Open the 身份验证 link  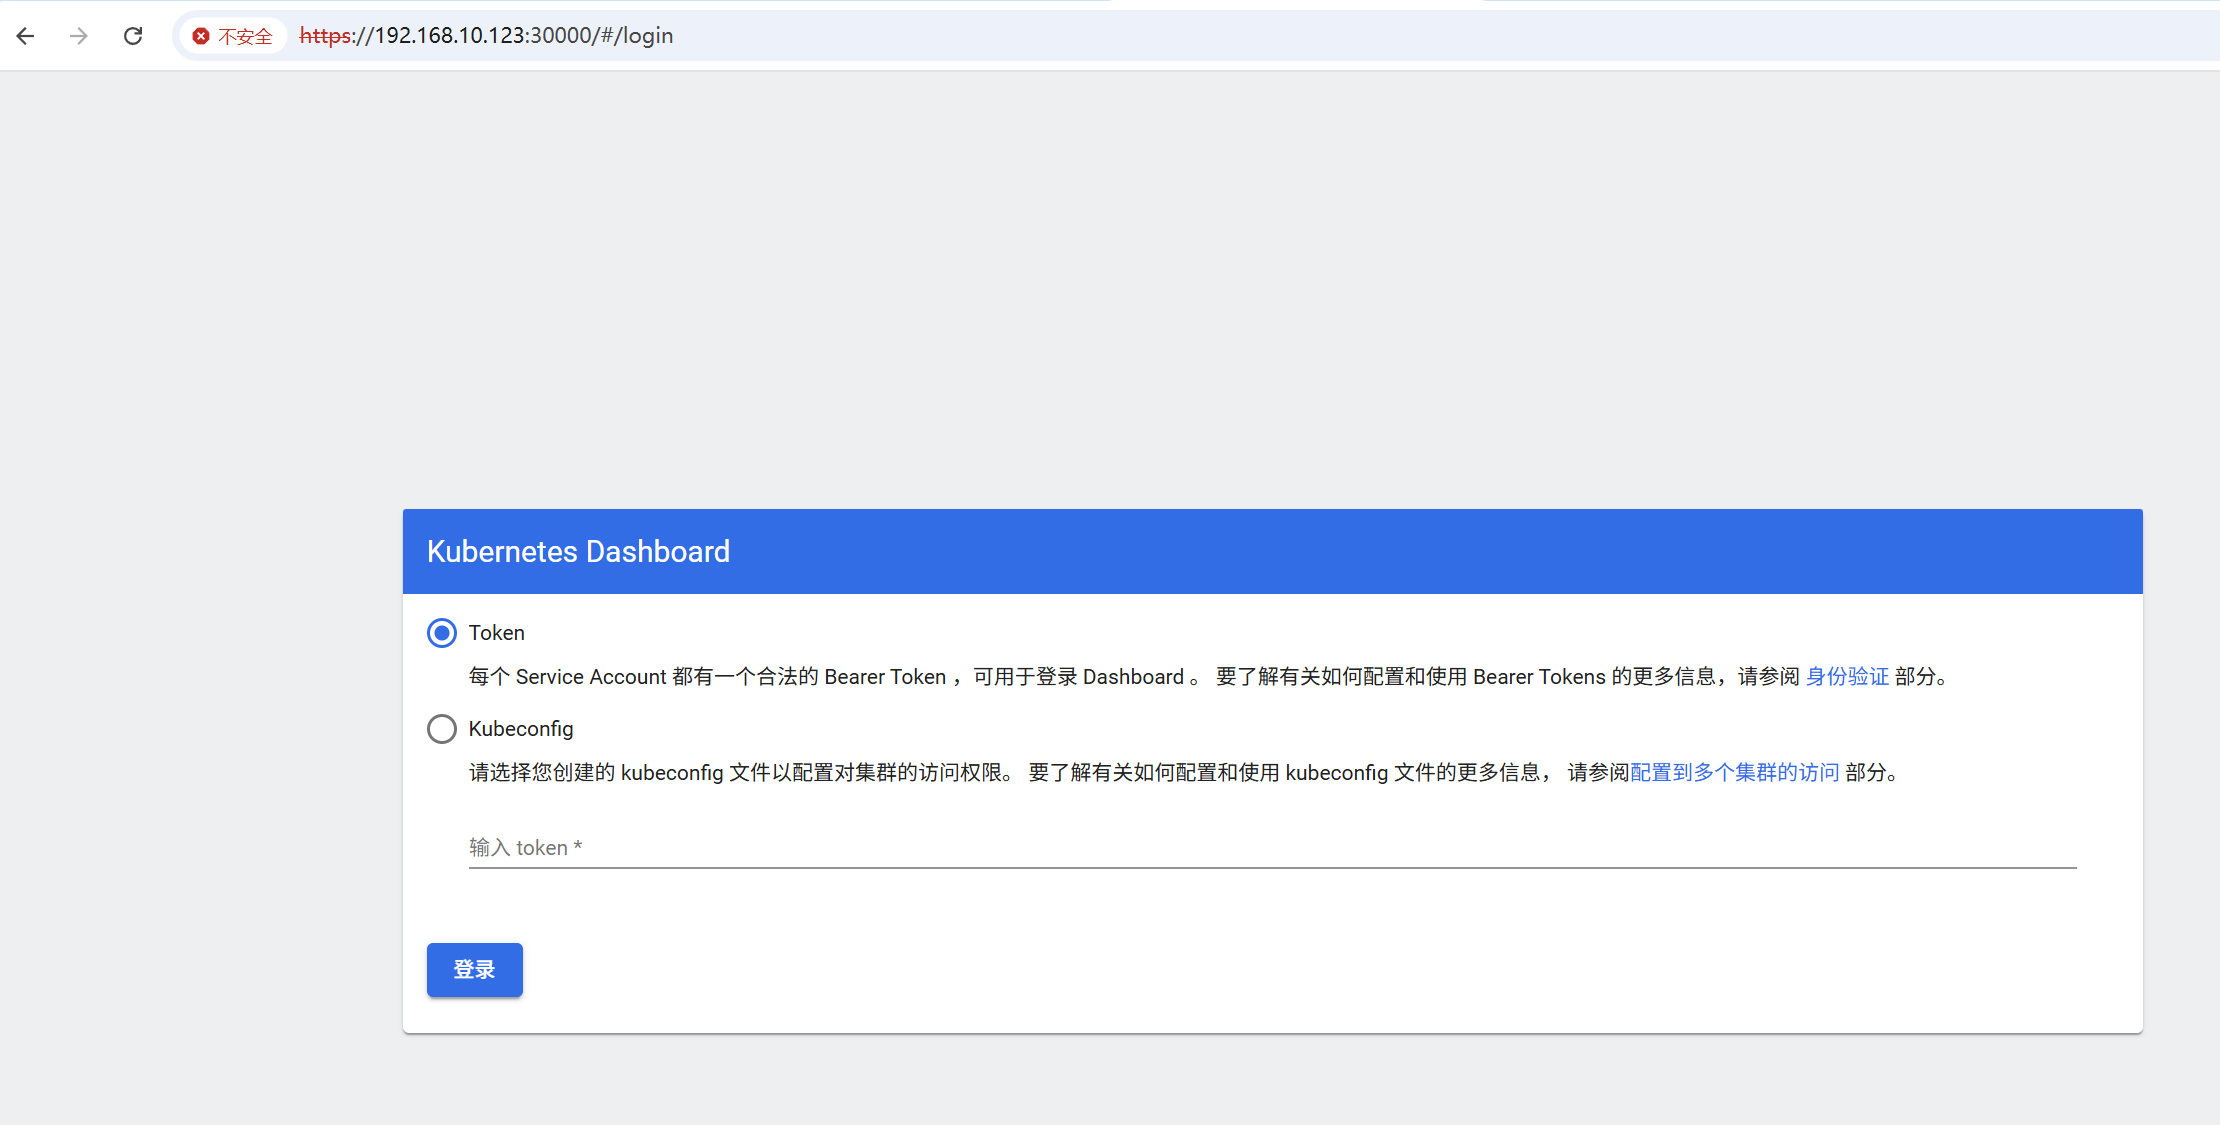point(1846,677)
